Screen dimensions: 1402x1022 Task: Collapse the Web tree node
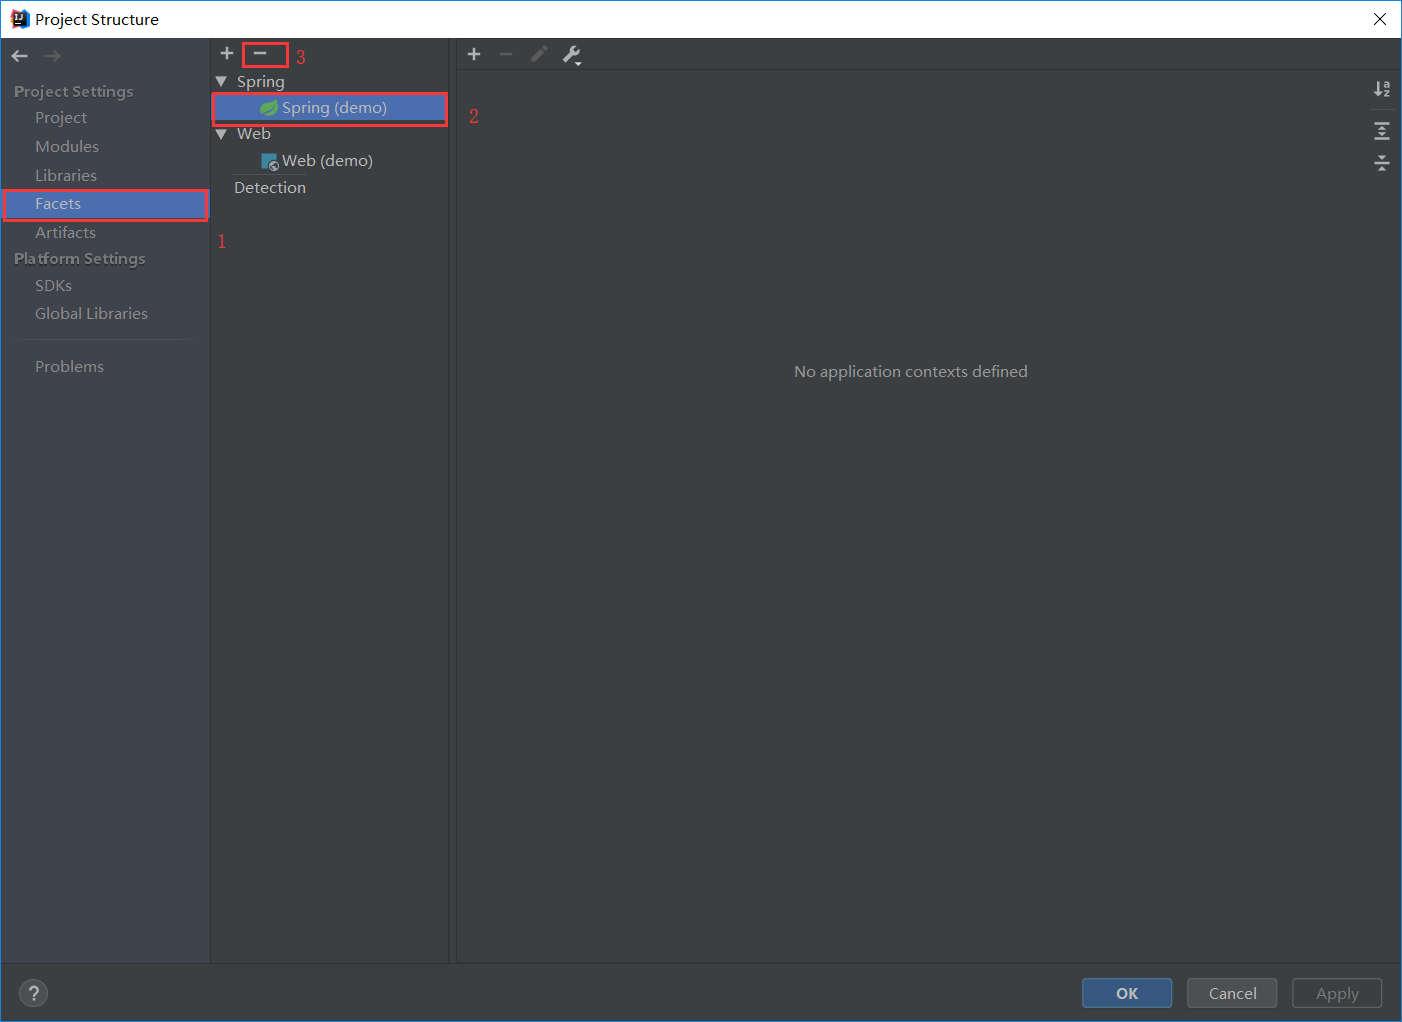click(x=222, y=134)
